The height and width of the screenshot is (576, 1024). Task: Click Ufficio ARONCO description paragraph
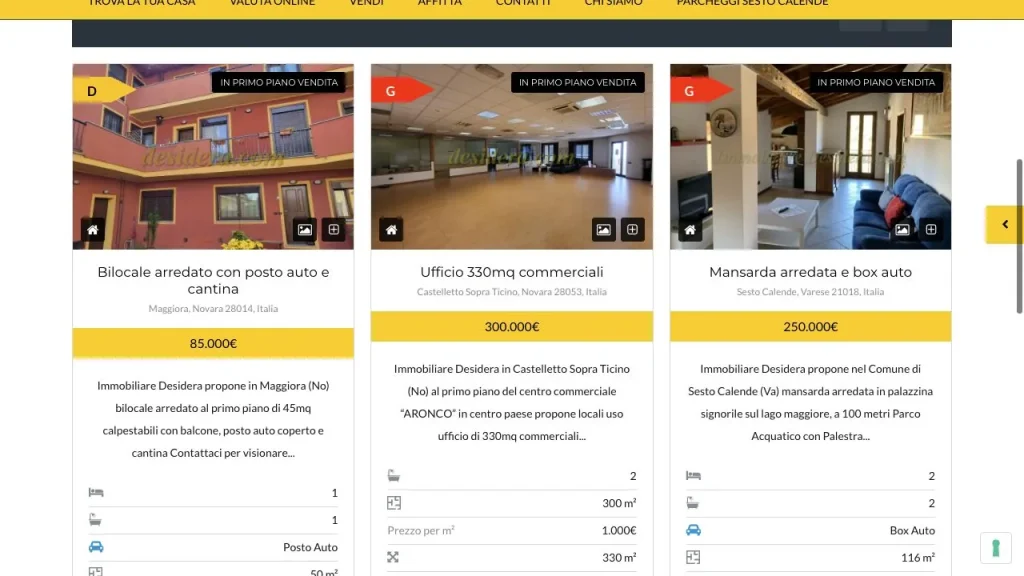coord(512,402)
